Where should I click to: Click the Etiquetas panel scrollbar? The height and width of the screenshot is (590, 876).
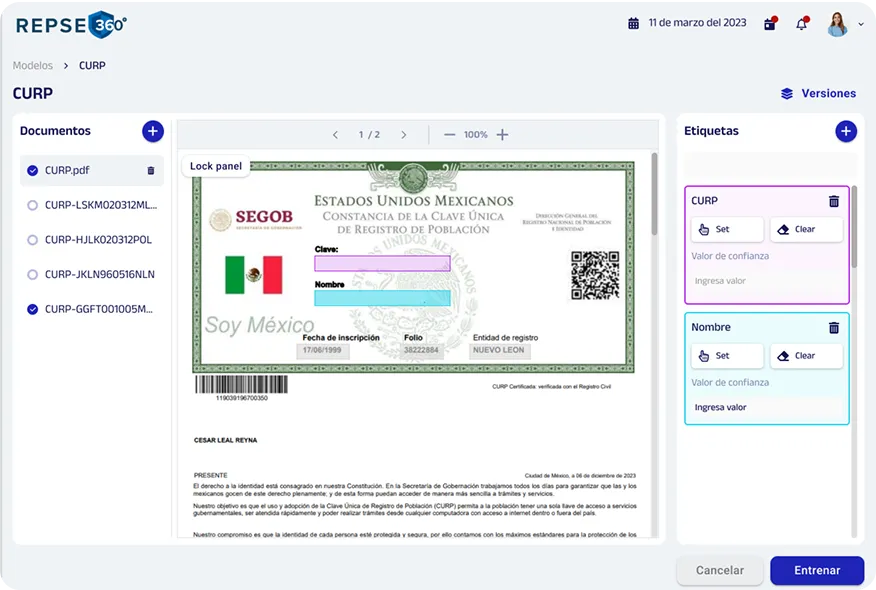[x=854, y=226]
